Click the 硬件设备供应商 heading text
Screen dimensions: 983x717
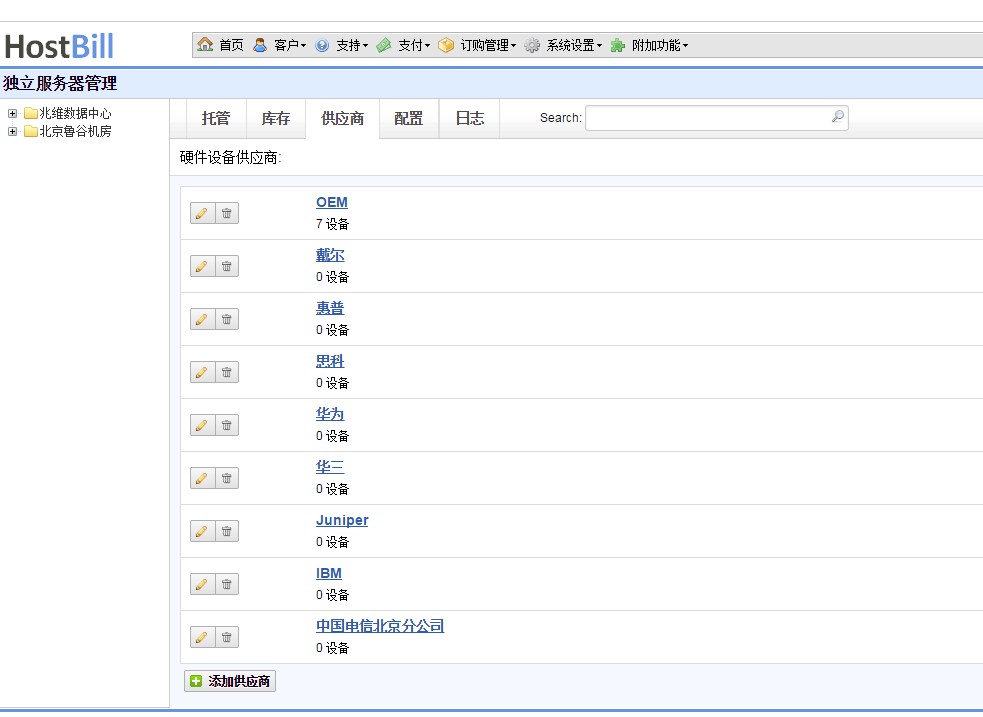pyautogui.click(x=230, y=158)
